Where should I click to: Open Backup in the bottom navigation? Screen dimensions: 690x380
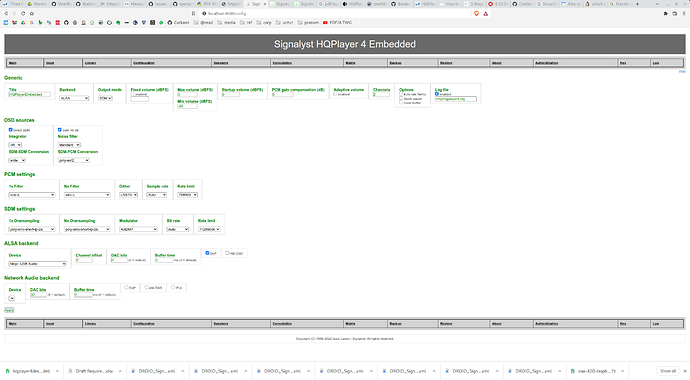pyautogui.click(x=413, y=324)
